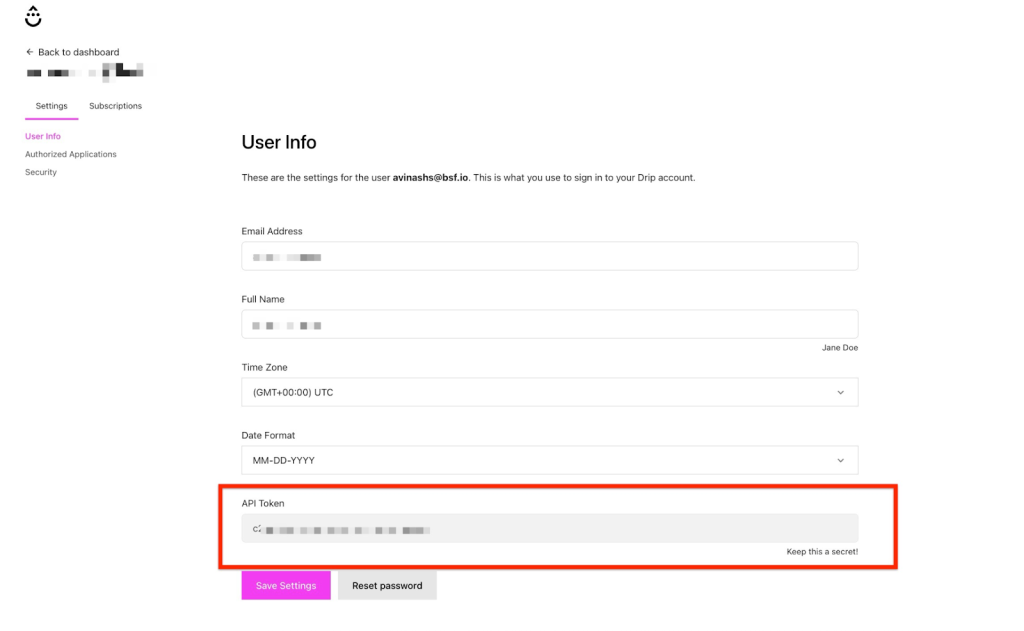Open Security settings
This screenshot has height=631, width=1024.
pyautogui.click(x=40, y=172)
